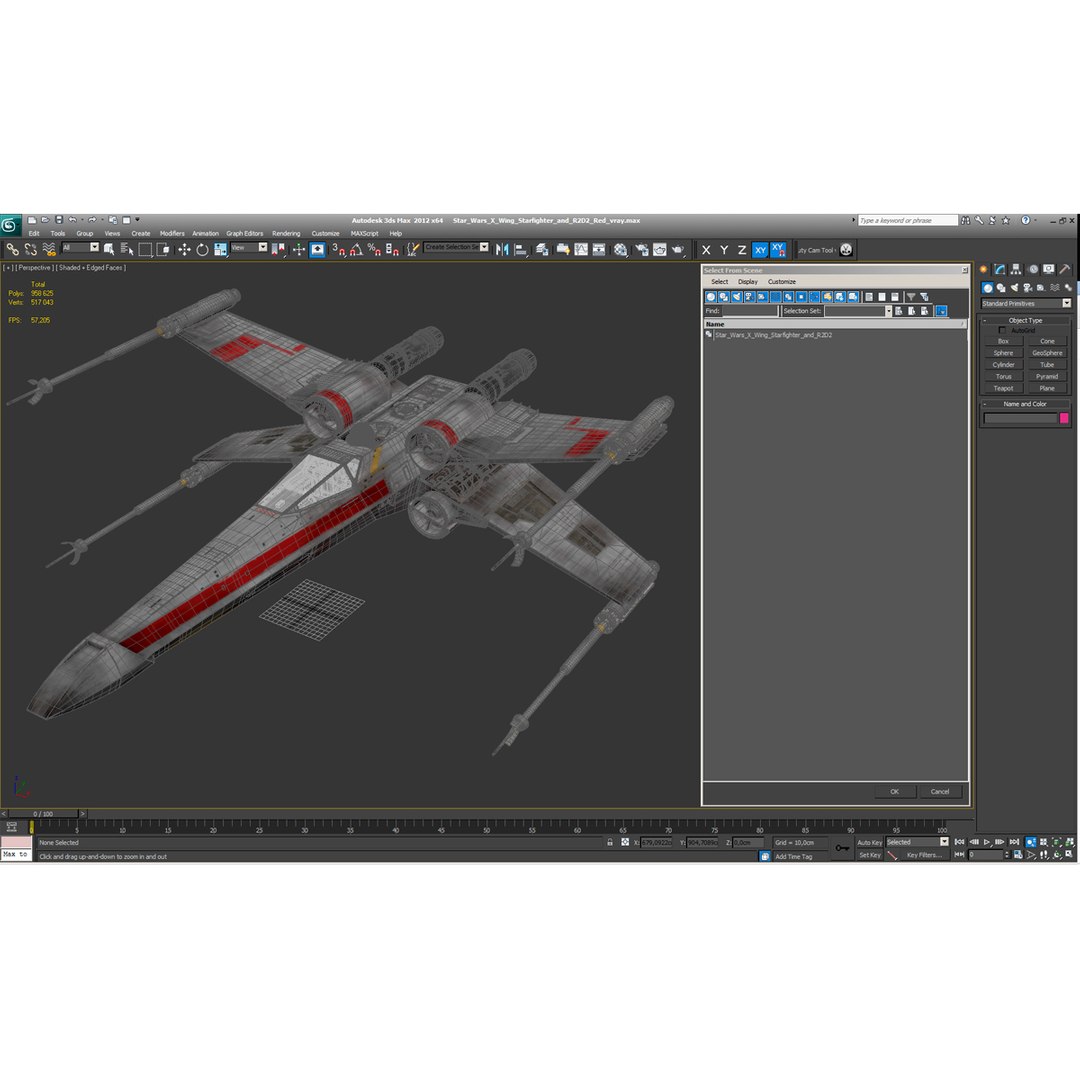Open the dialog's Customize menu
Image resolution: width=1080 pixels, height=1080 pixels.
(782, 282)
